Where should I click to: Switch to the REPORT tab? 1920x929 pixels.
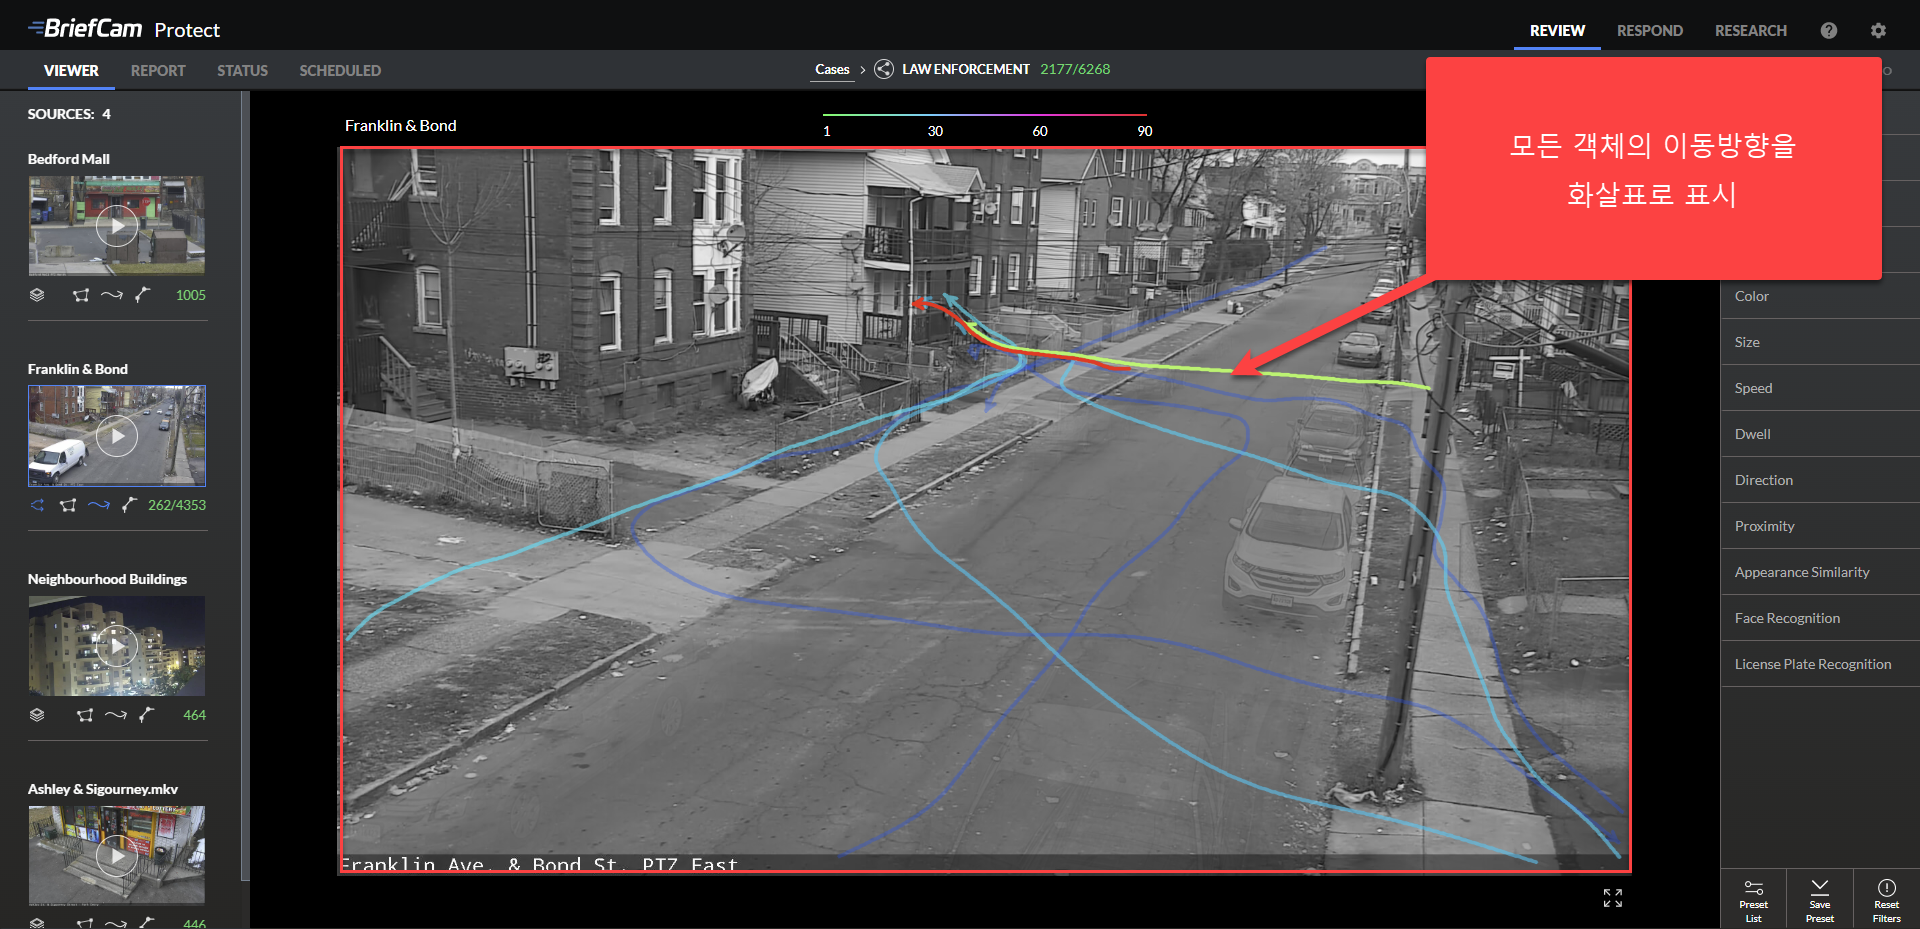click(158, 70)
